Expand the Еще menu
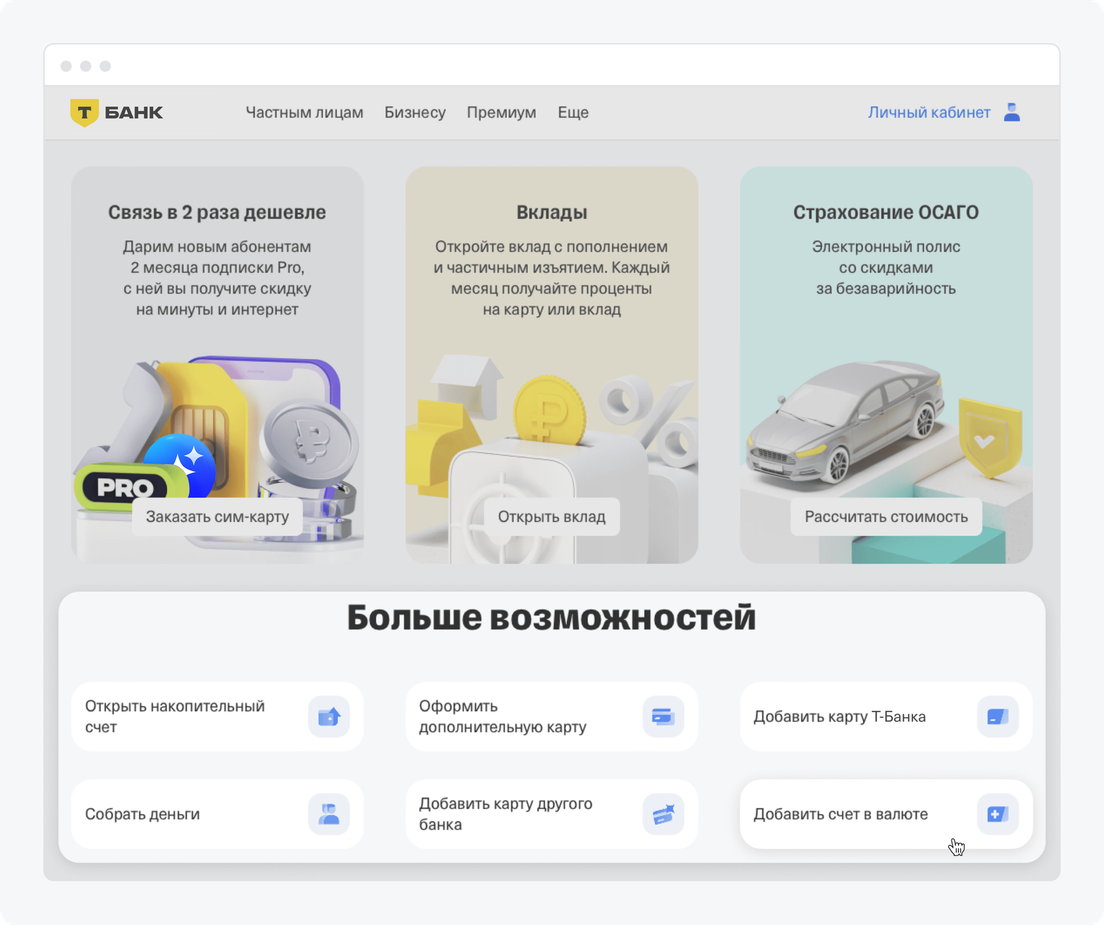The height and width of the screenshot is (925, 1104). tap(573, 113)
